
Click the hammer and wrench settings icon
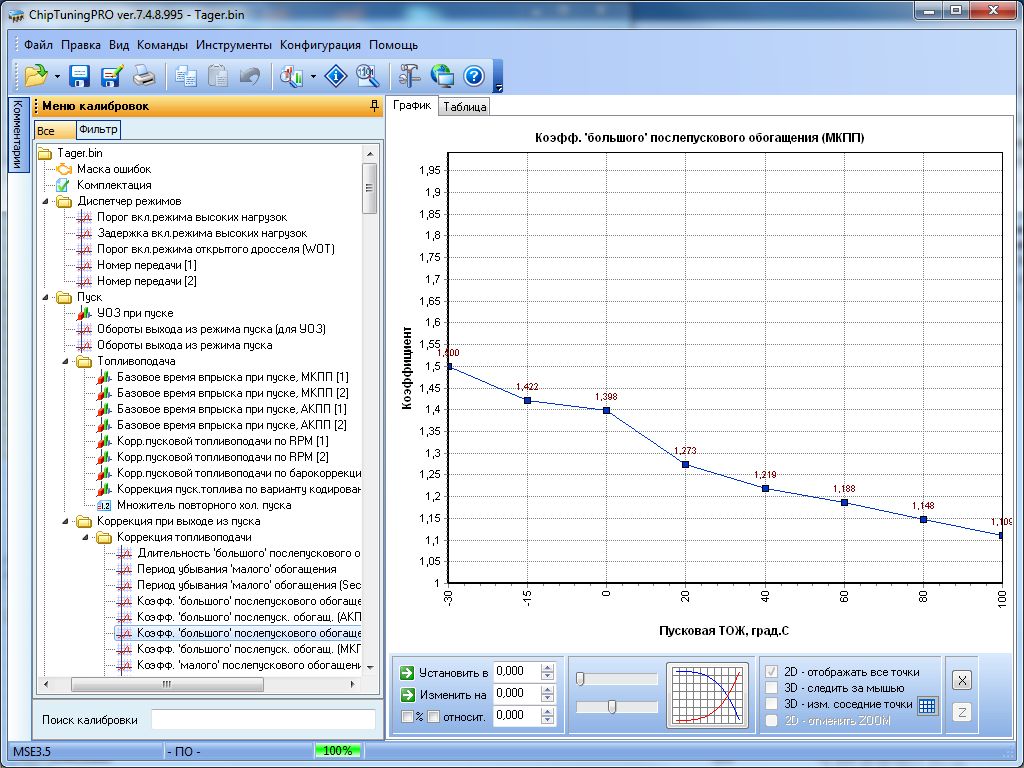[x=408, y=75]
